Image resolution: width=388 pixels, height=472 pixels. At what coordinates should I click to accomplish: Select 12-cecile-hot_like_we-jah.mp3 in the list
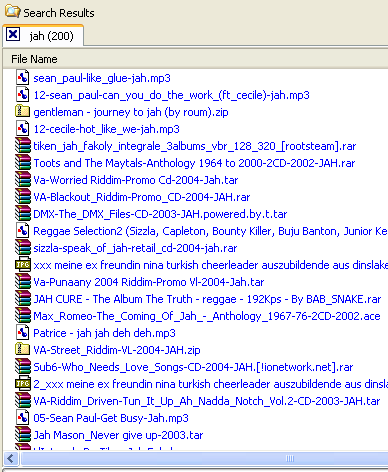[106, 129]
